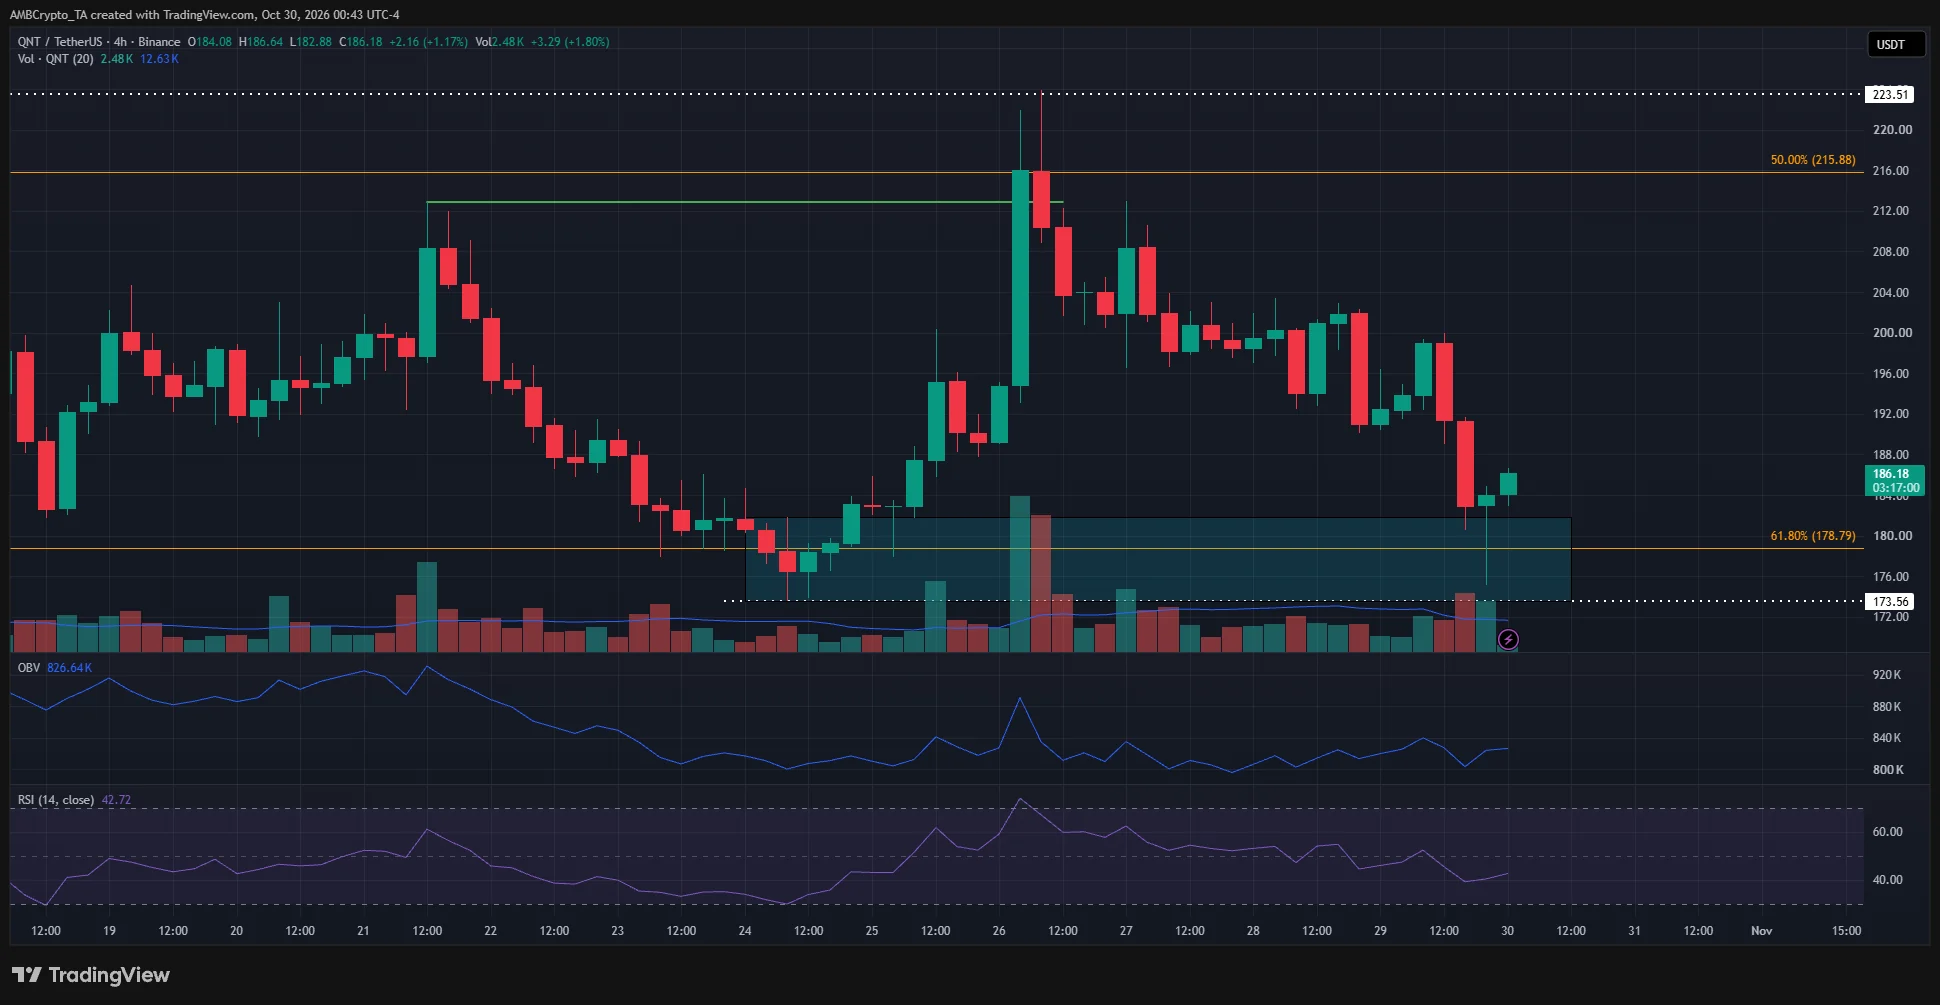Click the 15:00 time axis label
The width and height of the screenshot is (1940, 1005).
[1846, 931]
